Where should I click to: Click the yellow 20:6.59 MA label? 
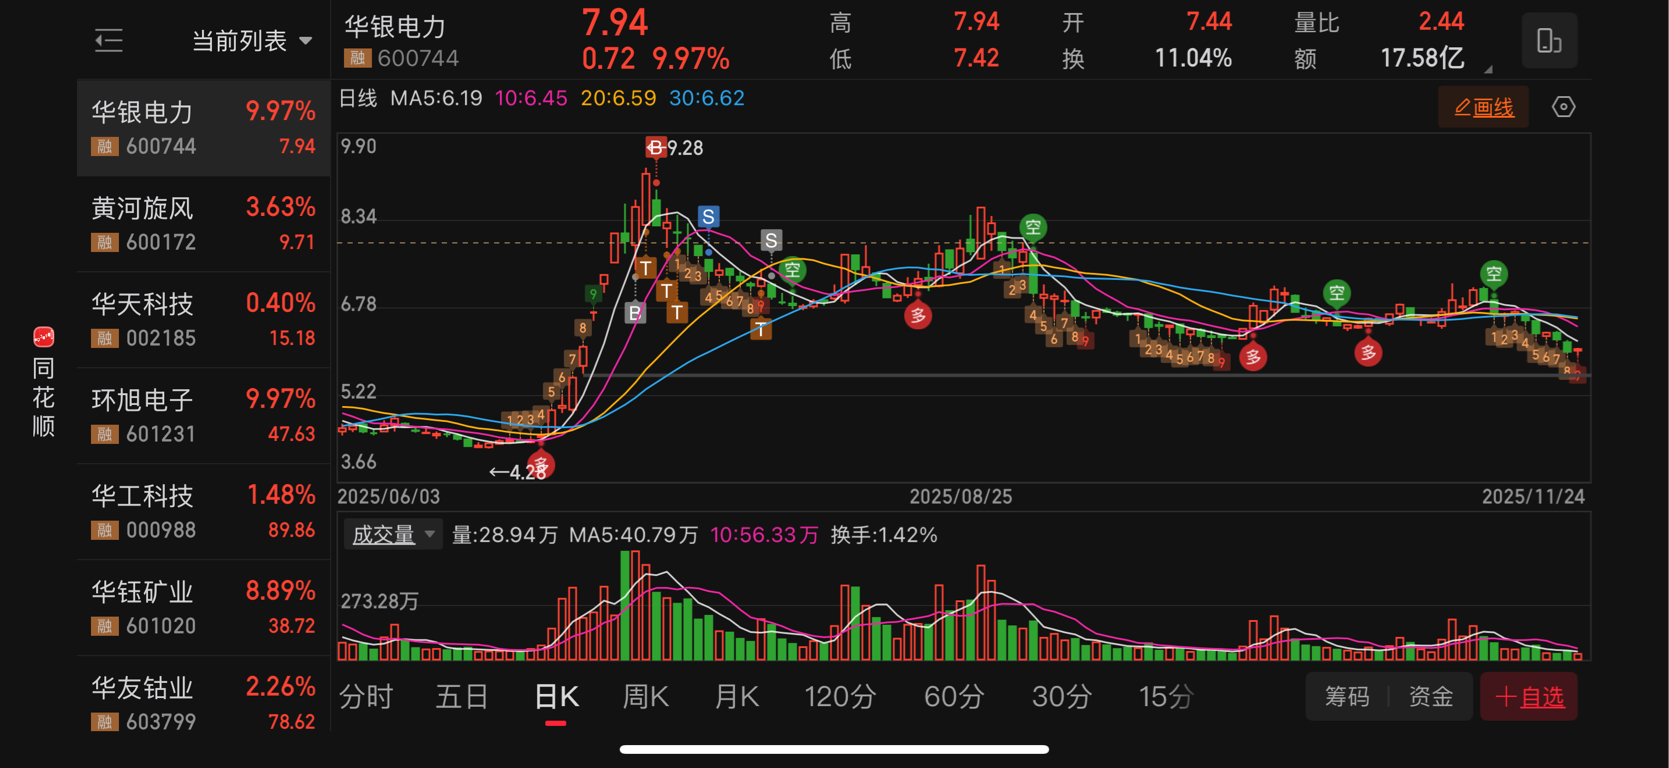pyautogui.click(x=618, y=98)
